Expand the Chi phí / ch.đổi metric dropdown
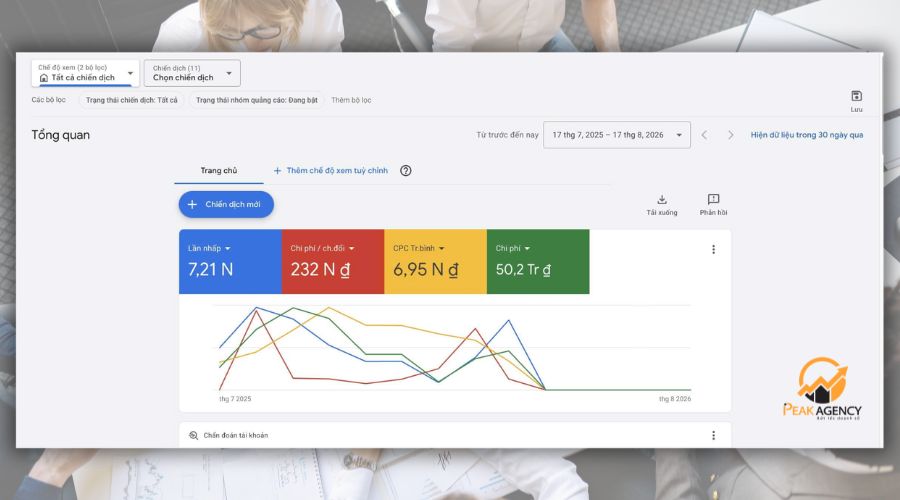 (x=351, y=249)
